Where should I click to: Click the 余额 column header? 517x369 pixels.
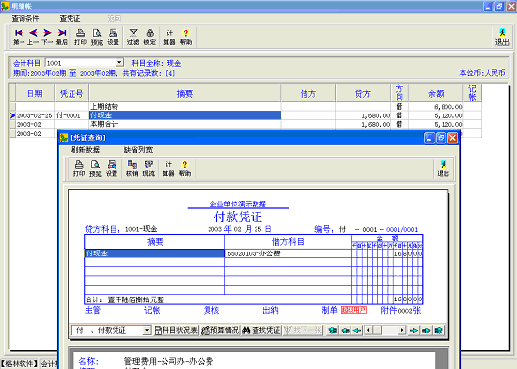(436, 93)
